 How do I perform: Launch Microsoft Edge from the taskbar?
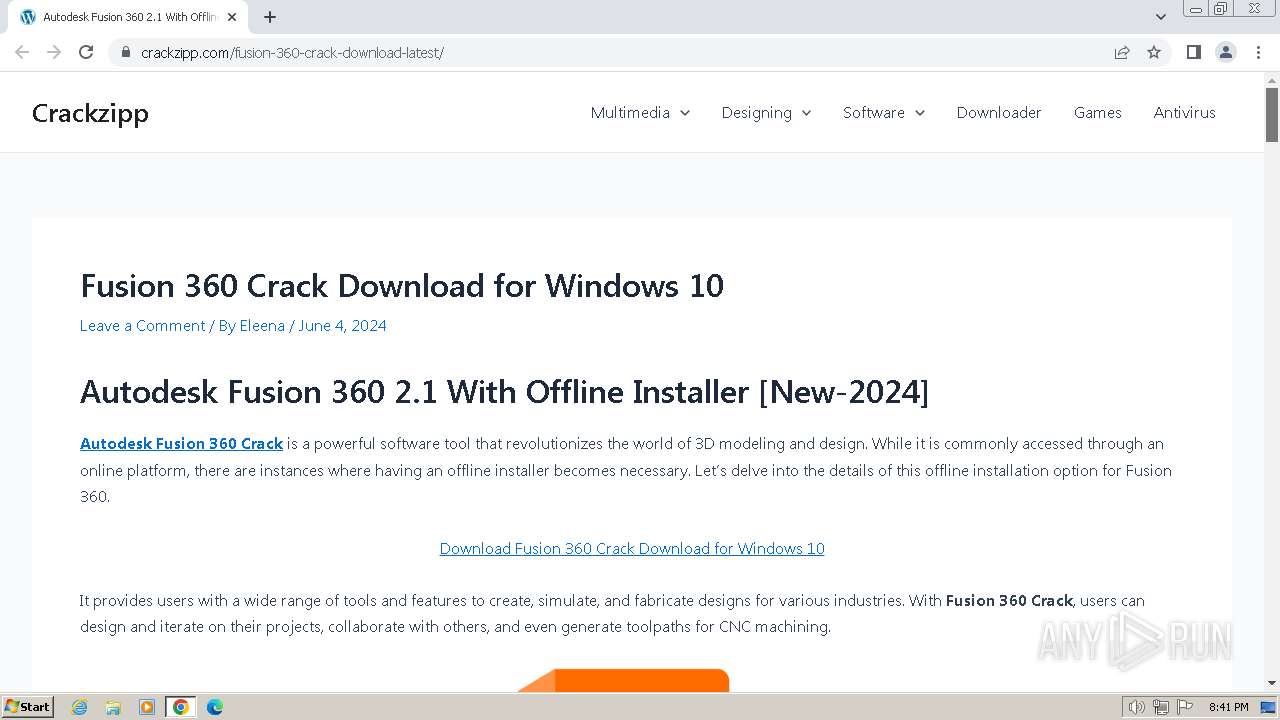pyautogui.click(x=215, y=707)
